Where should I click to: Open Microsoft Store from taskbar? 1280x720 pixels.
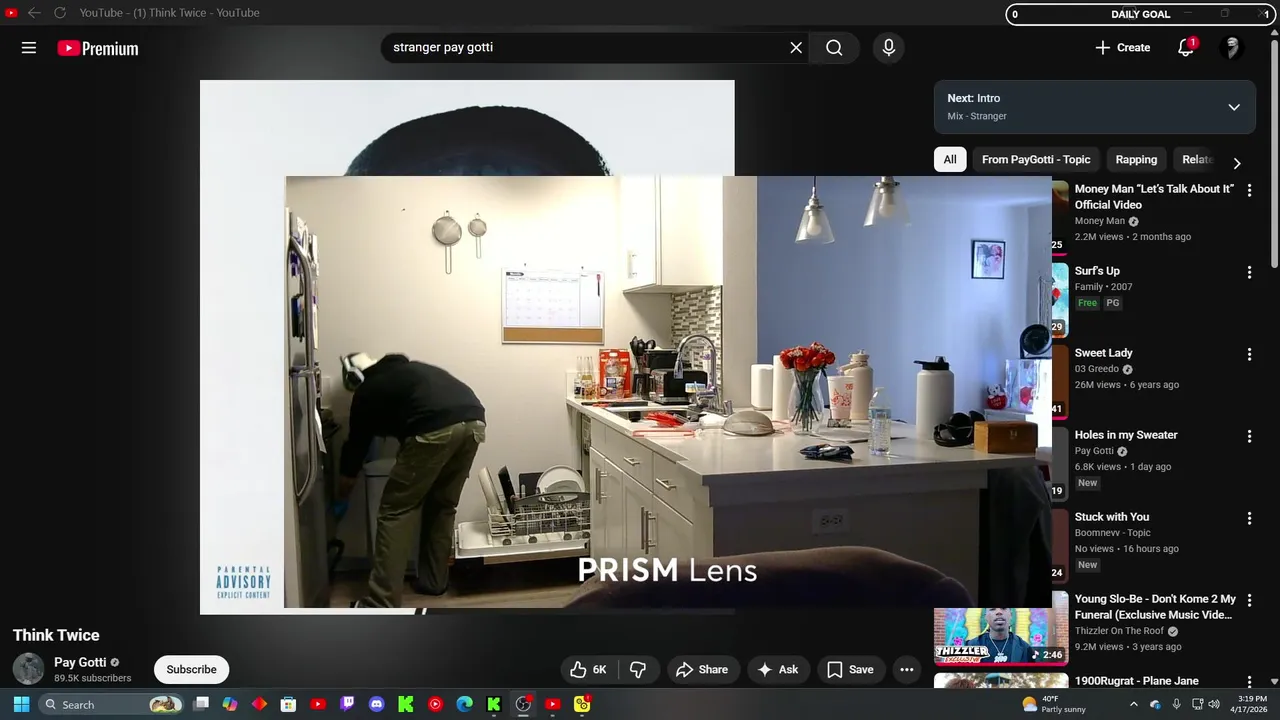pos(288,704)
